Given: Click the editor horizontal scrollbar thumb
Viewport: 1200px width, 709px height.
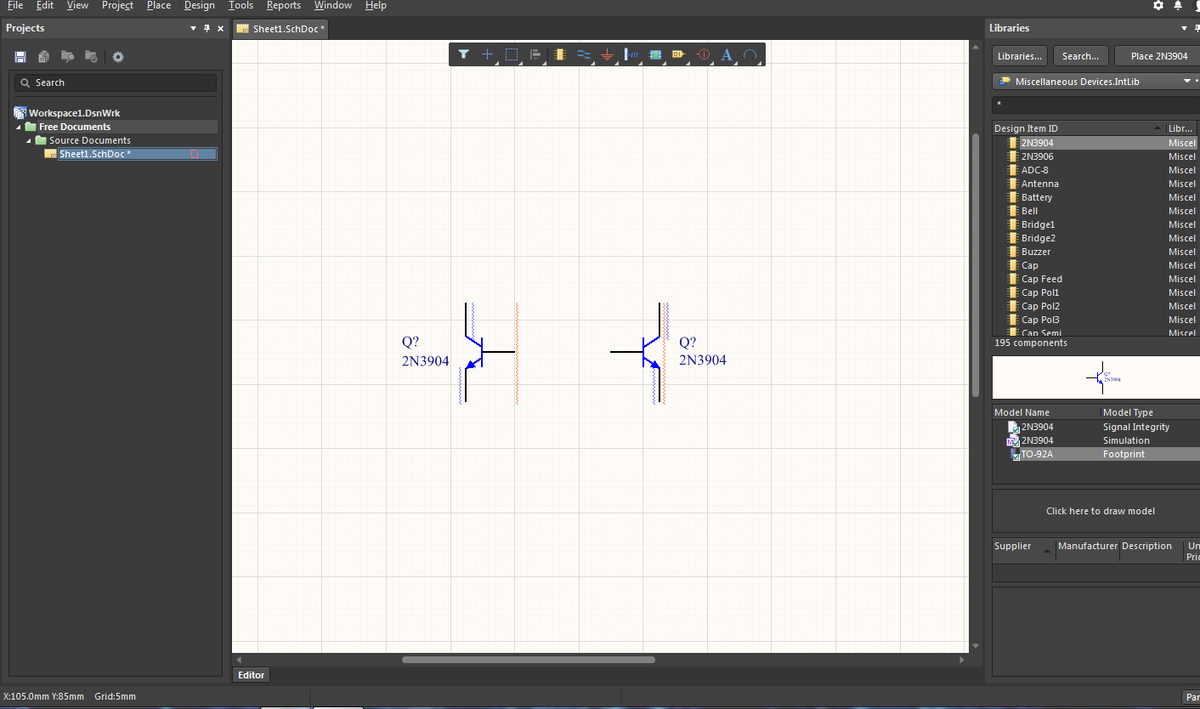Looking at the screenshot, I should [528, 660].
